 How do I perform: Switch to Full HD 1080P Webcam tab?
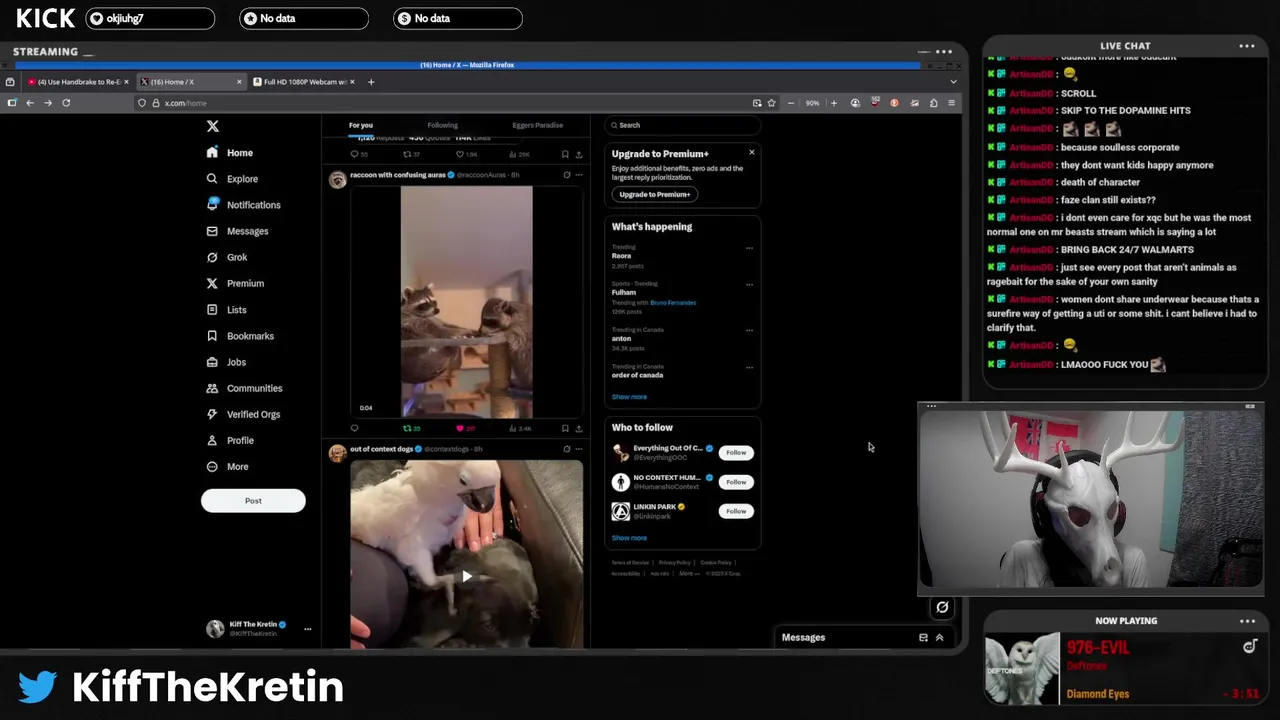(304, 82)
